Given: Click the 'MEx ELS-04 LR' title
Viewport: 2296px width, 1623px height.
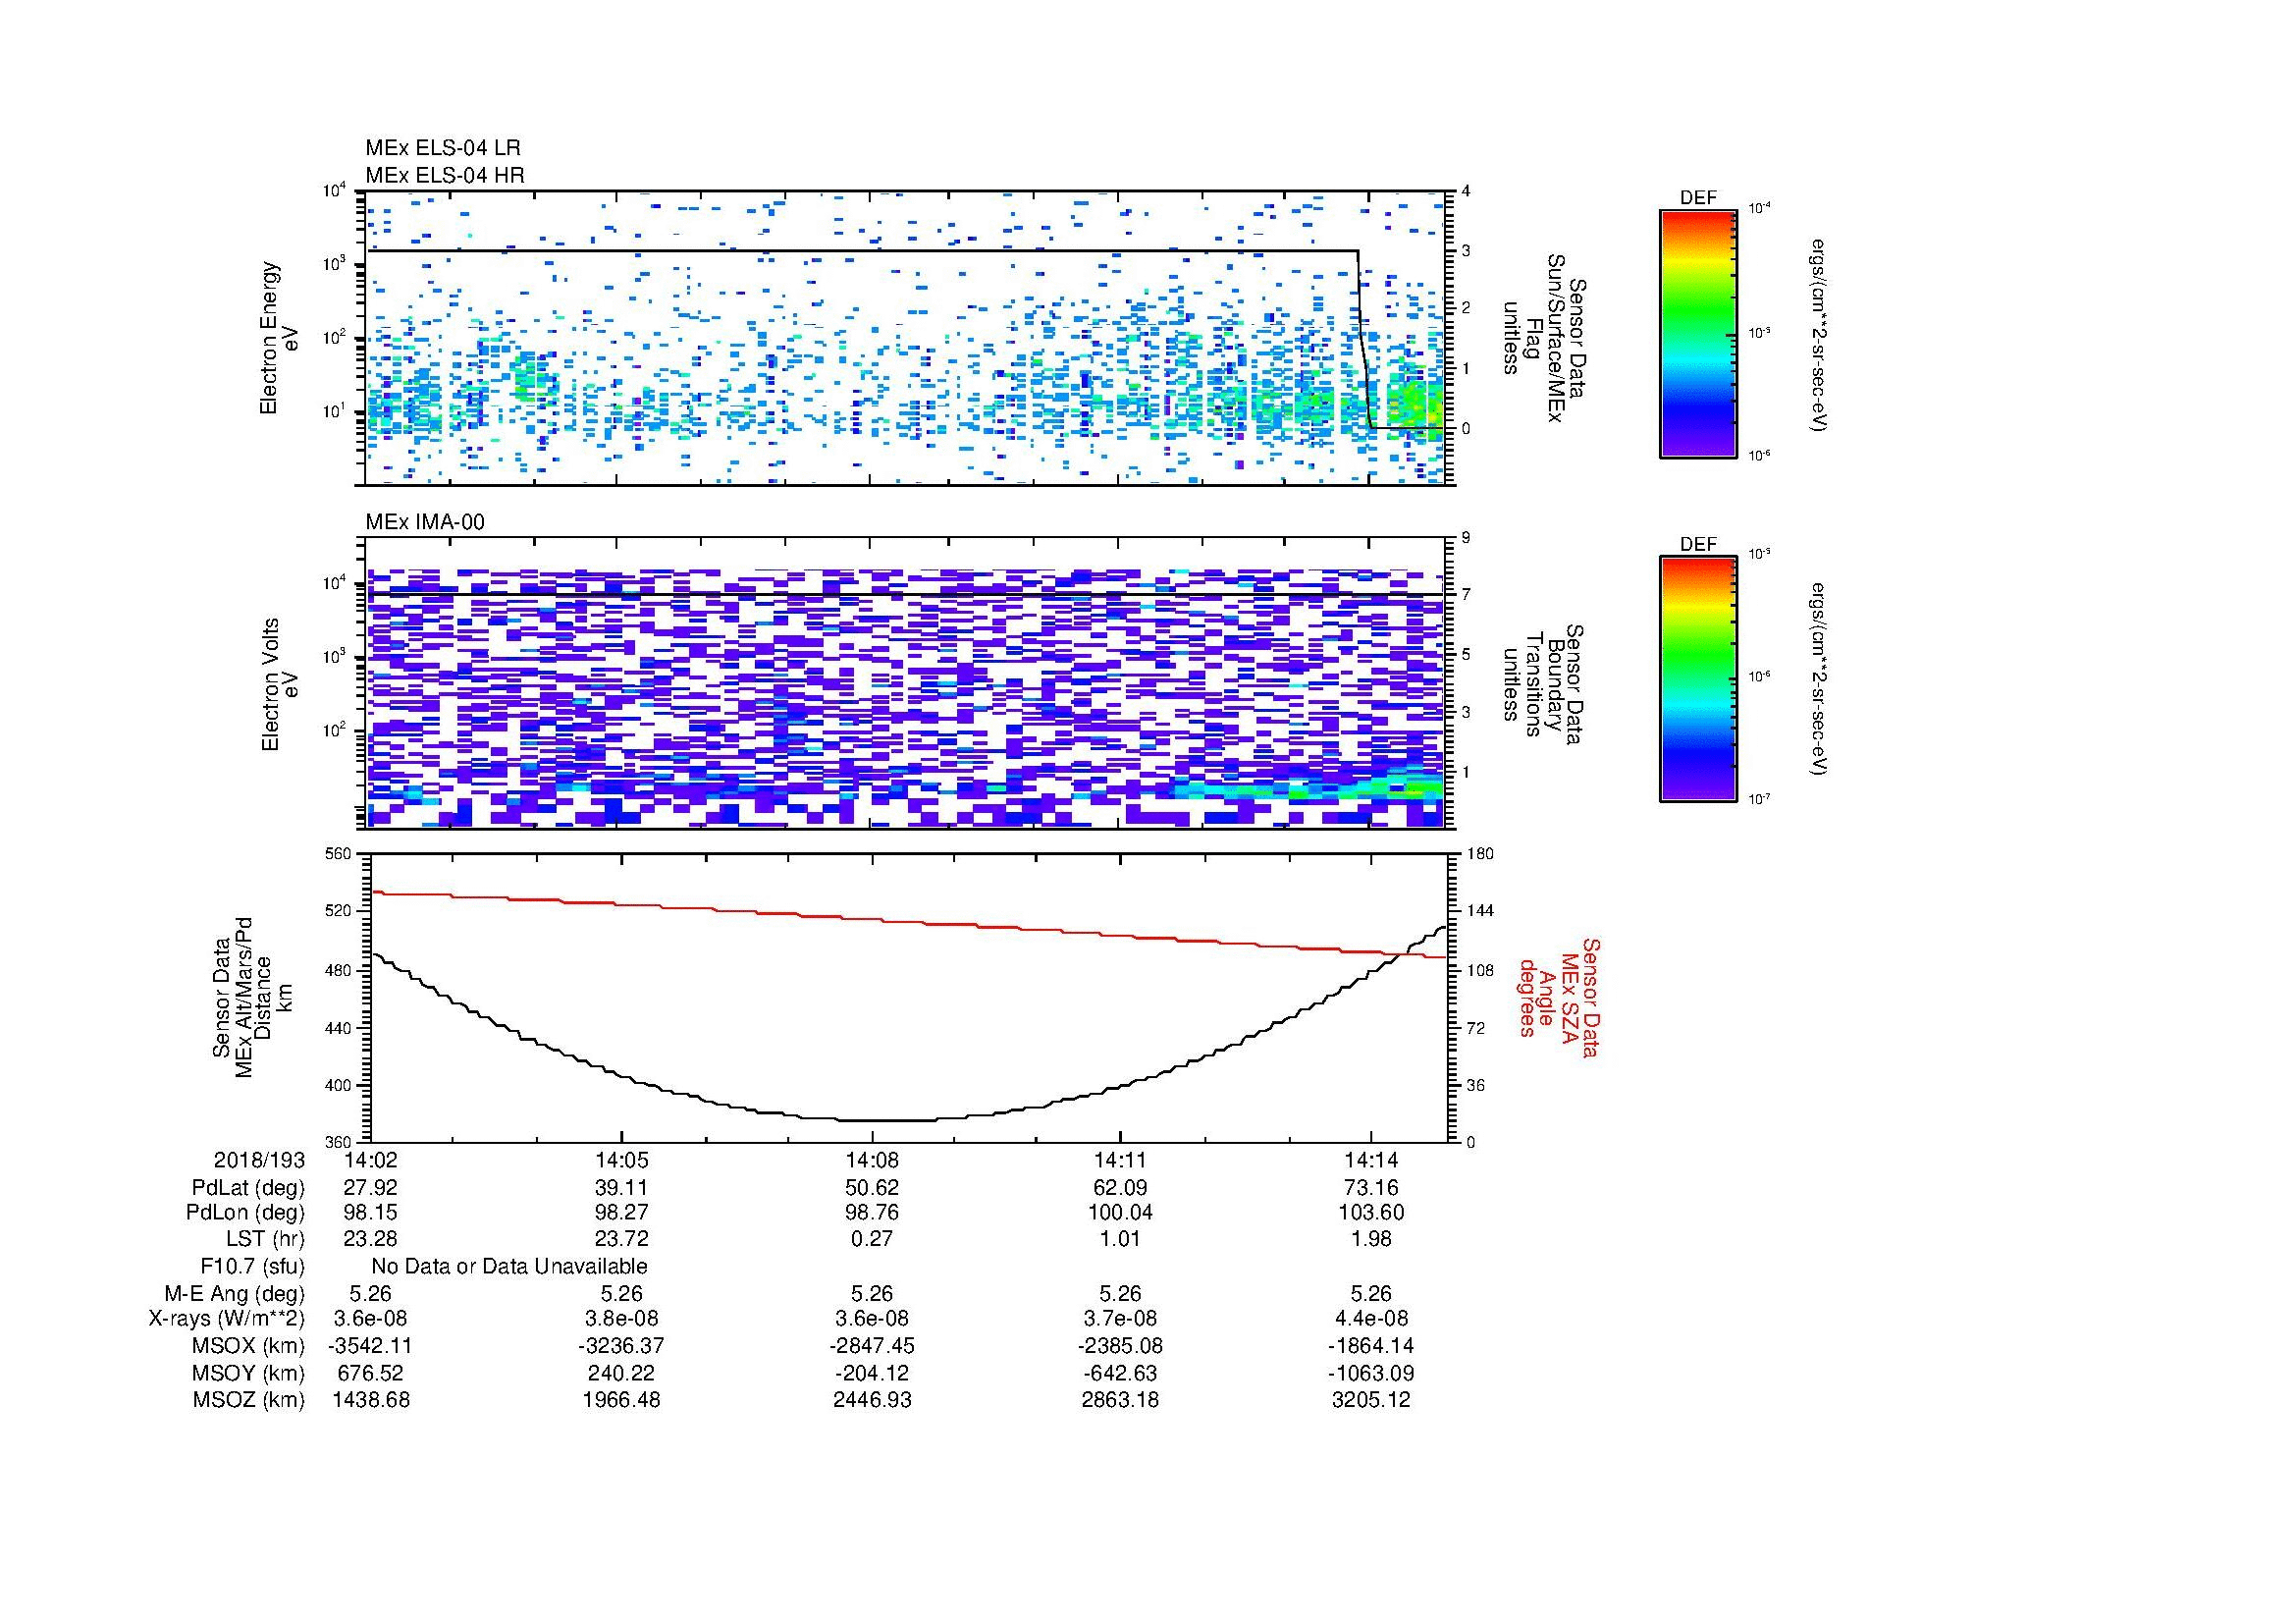Looking at the screenshot, I should click(442, 148).
